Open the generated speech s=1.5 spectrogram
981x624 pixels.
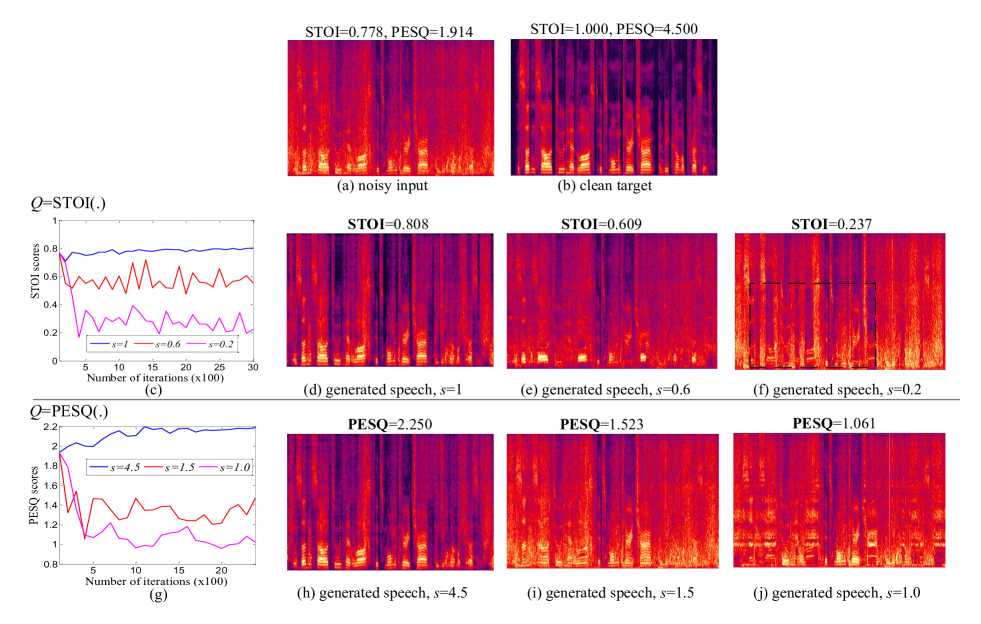(x=612, y=501)
